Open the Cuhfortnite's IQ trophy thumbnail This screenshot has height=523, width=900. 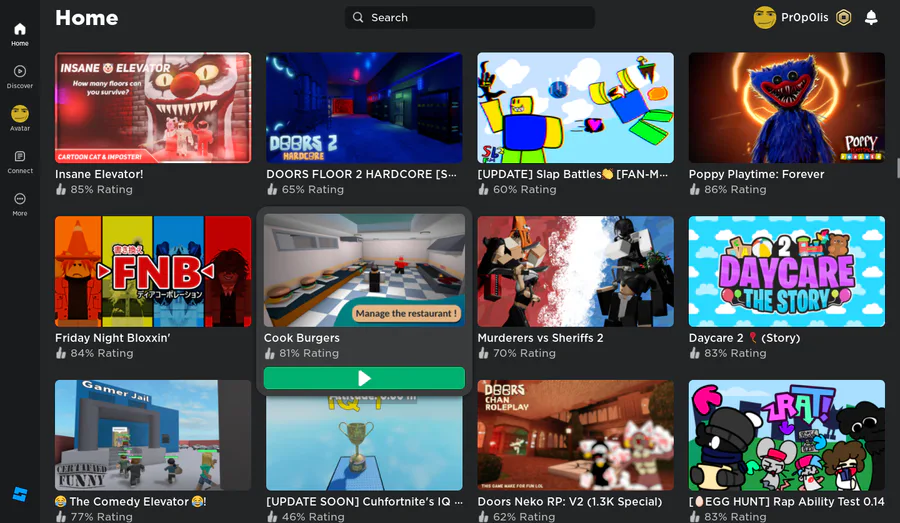[364, 442]
